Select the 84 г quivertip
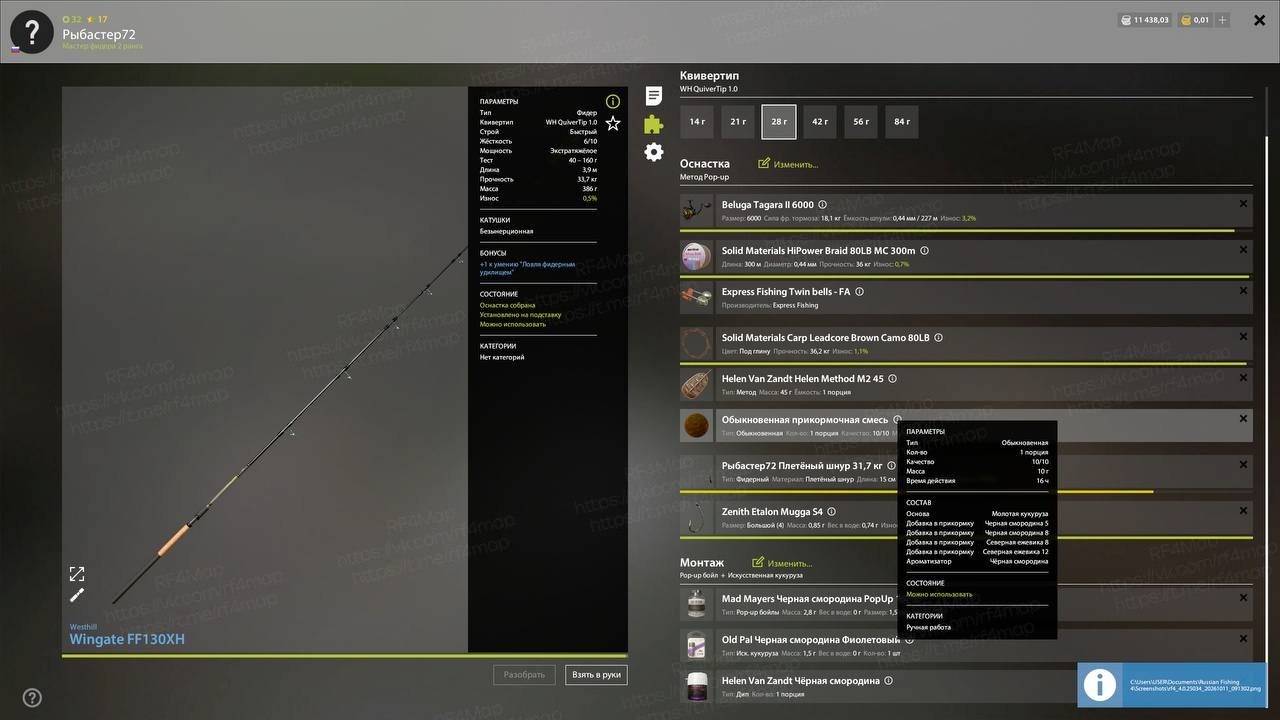This screenshot has width=1280, height=720. (902, 122)
